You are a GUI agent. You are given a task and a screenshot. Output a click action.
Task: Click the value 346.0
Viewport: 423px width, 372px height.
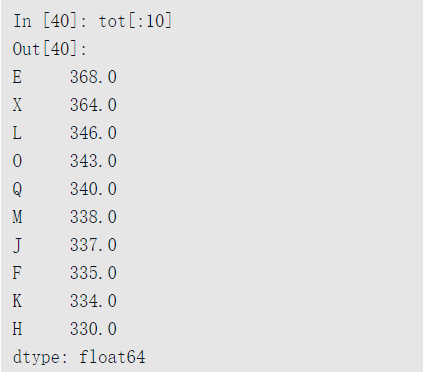(x=93, y=133)
